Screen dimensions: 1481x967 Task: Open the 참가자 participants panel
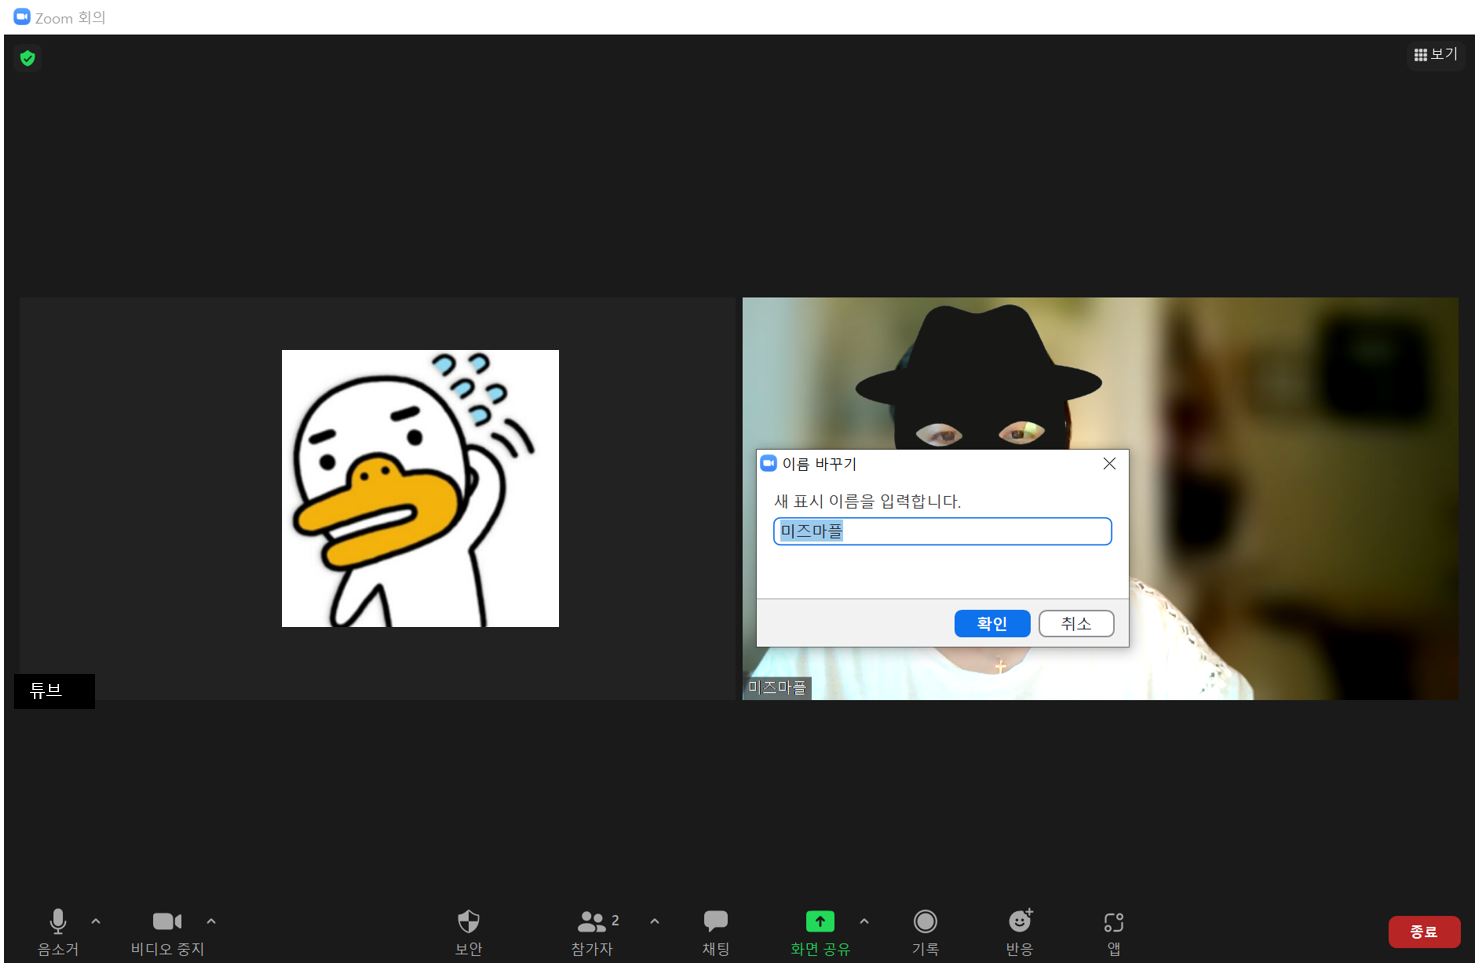click(x=593, y=932)
